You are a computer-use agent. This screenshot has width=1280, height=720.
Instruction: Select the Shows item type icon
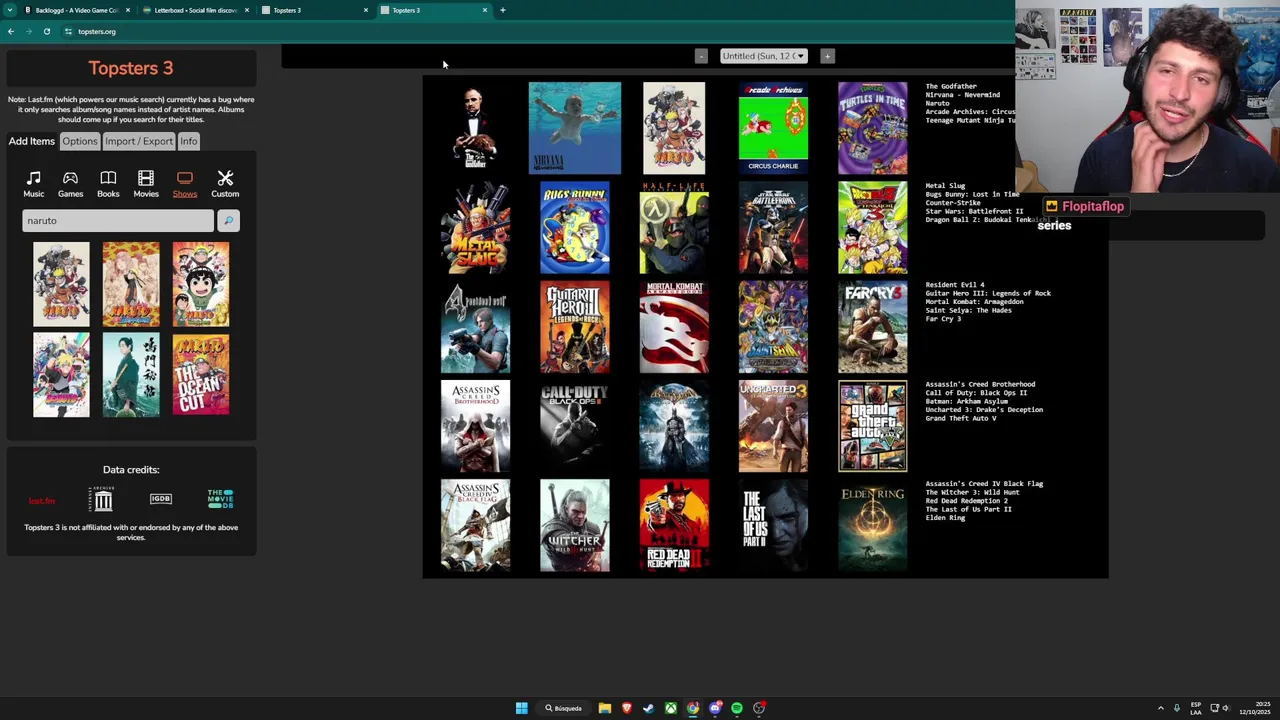[185, 184]
